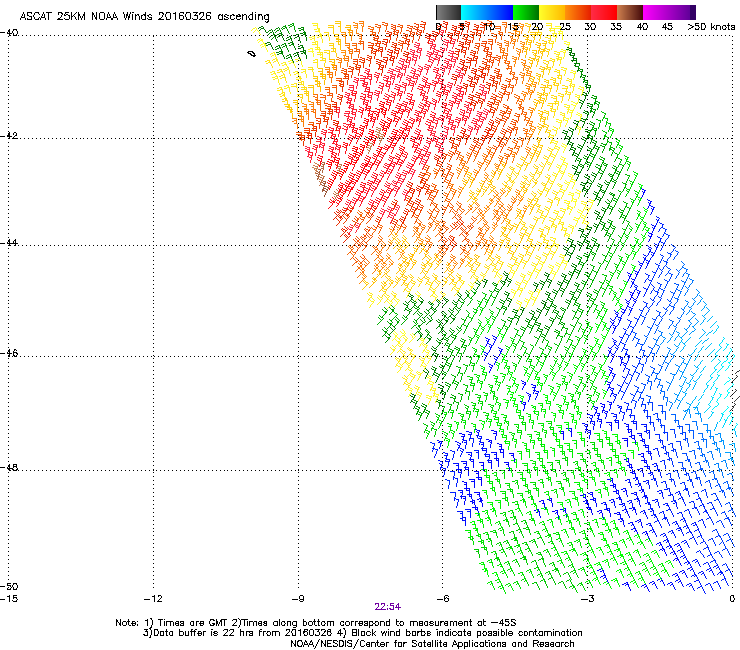740x650 pixels.
Task: Click the green 15-20 knots legend segment
Action: pyautogui.click(x=526, y=12)
